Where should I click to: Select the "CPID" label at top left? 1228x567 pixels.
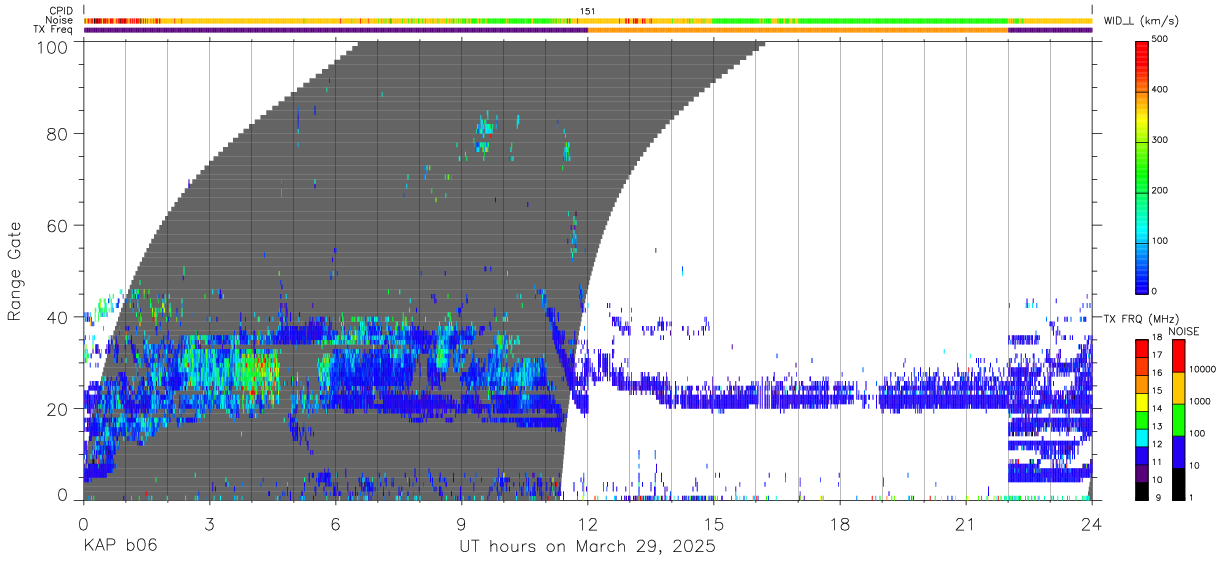click(x=61, y=11)
